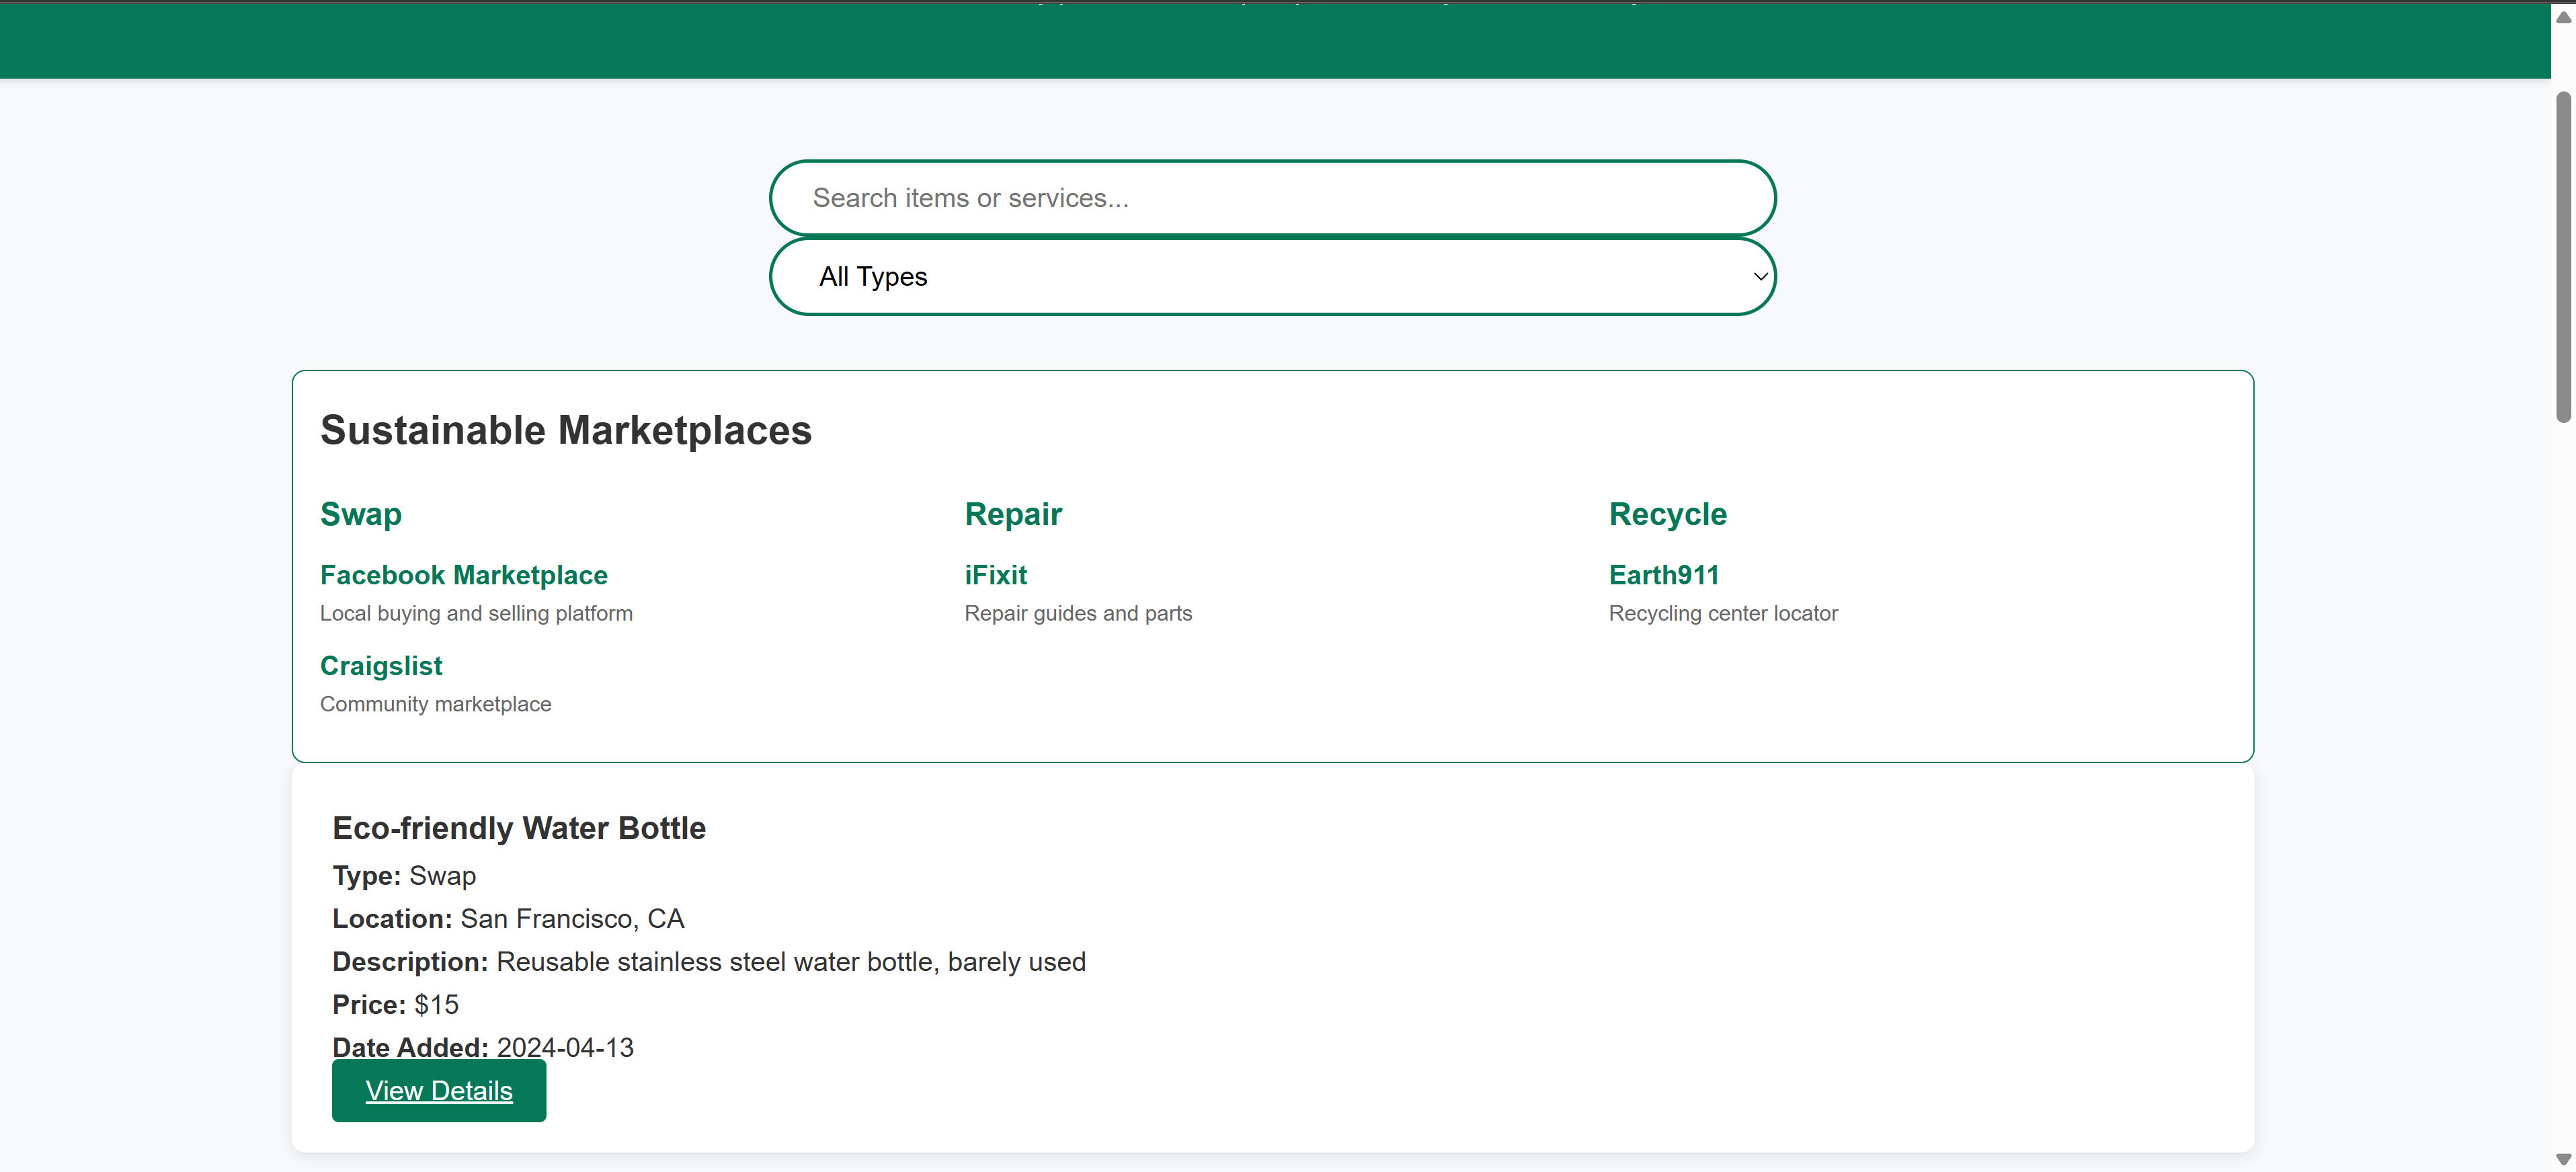
Task: Open the Facebook Marketplace link
Action: [x=463, y=575]
